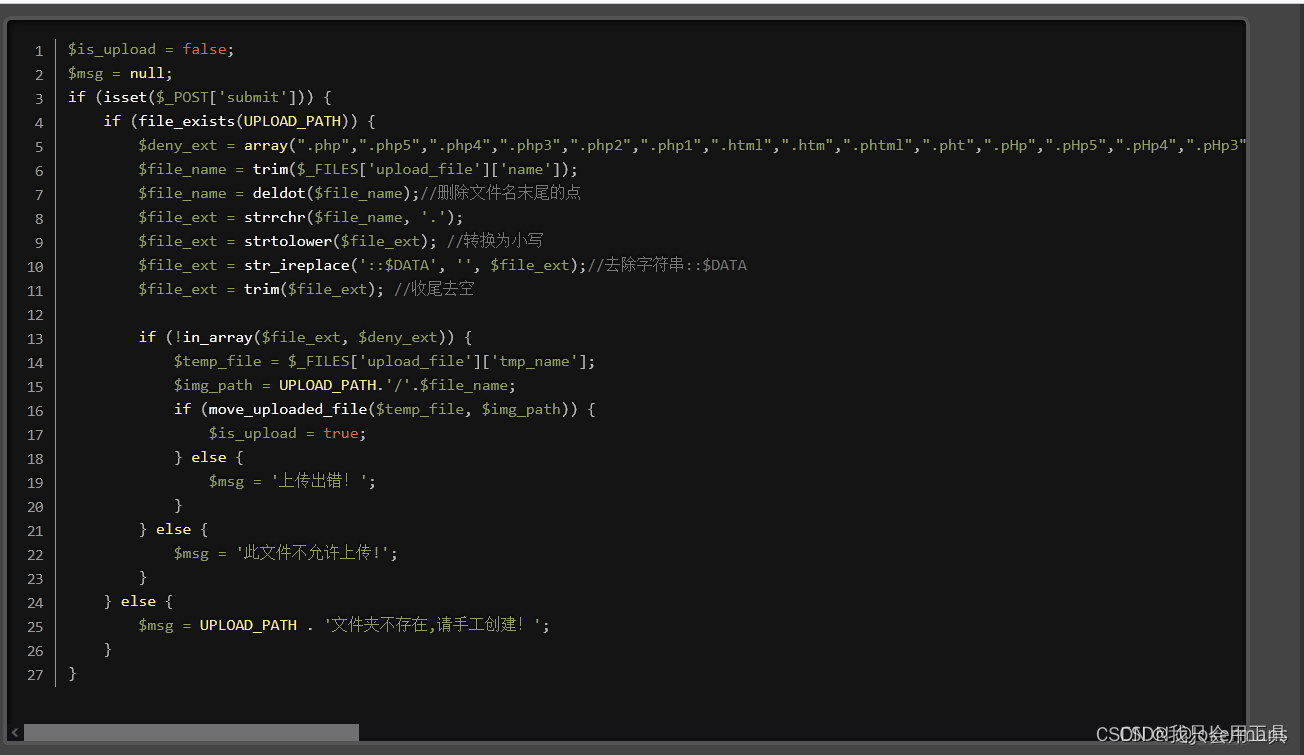
Task: Click the ".phtml" entry in the deny array
Action: 878,145
